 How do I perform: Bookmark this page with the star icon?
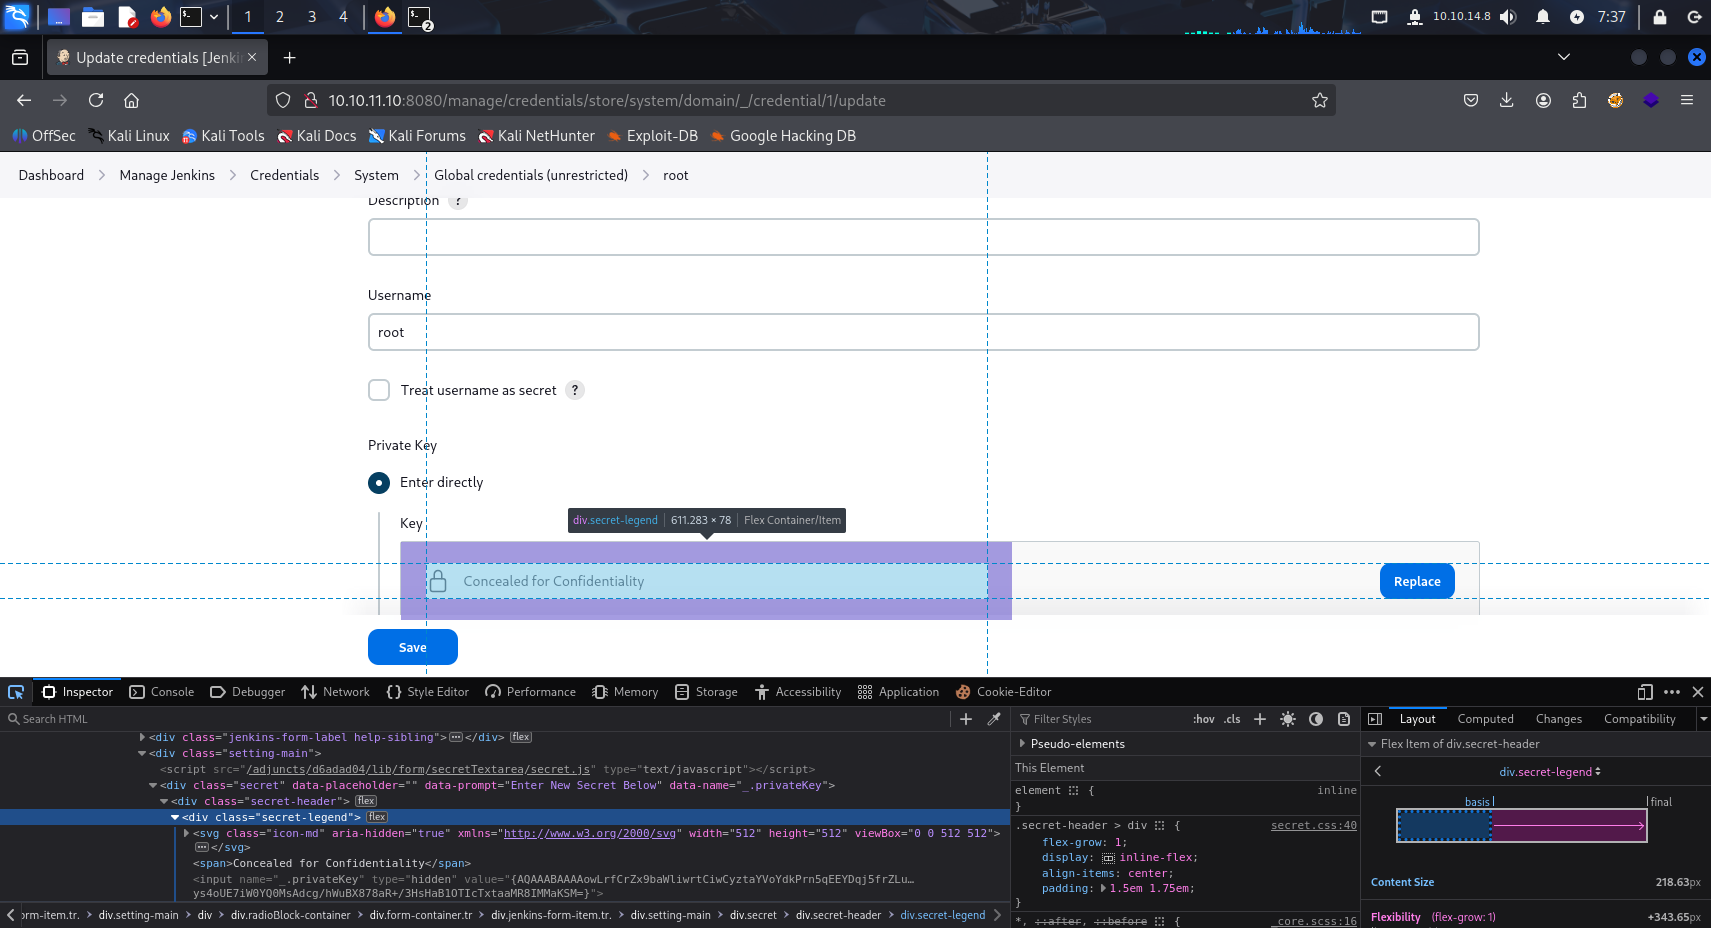[1320, 100]
